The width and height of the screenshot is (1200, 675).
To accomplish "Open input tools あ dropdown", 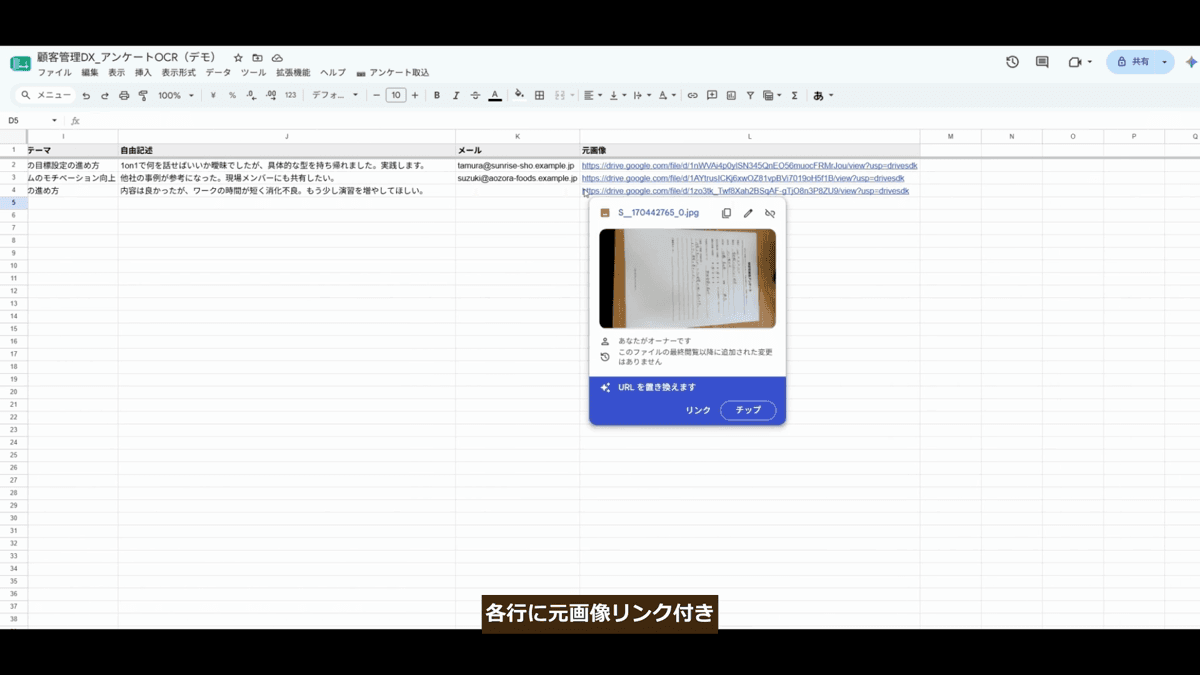I will click(823, 96).
